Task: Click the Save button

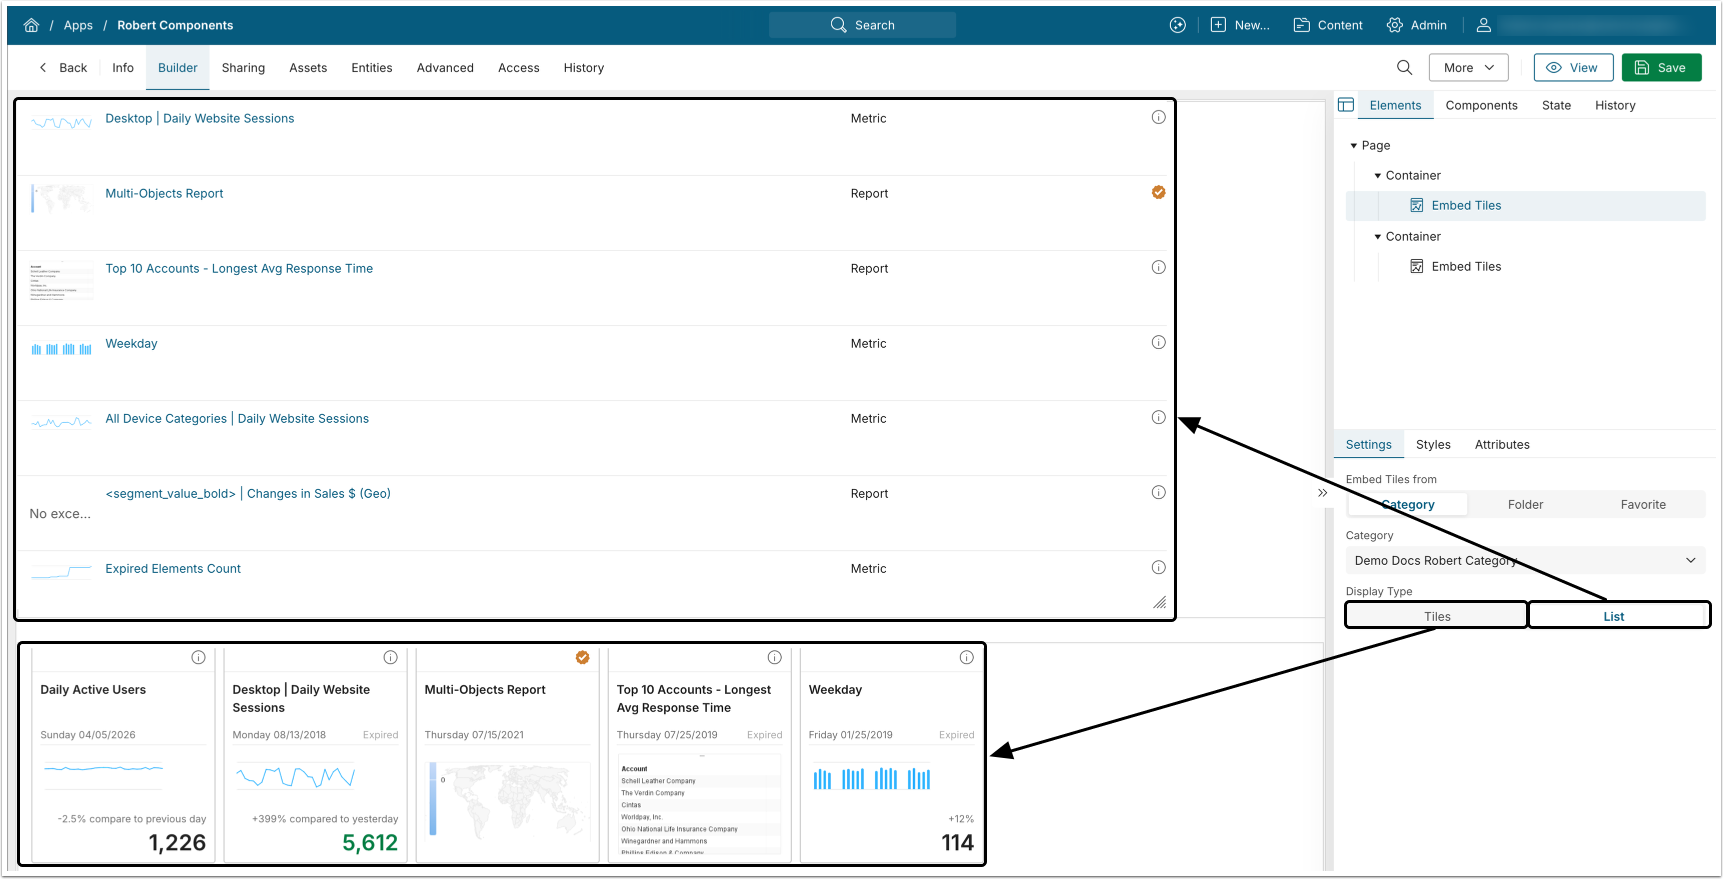Action: 1661,68
